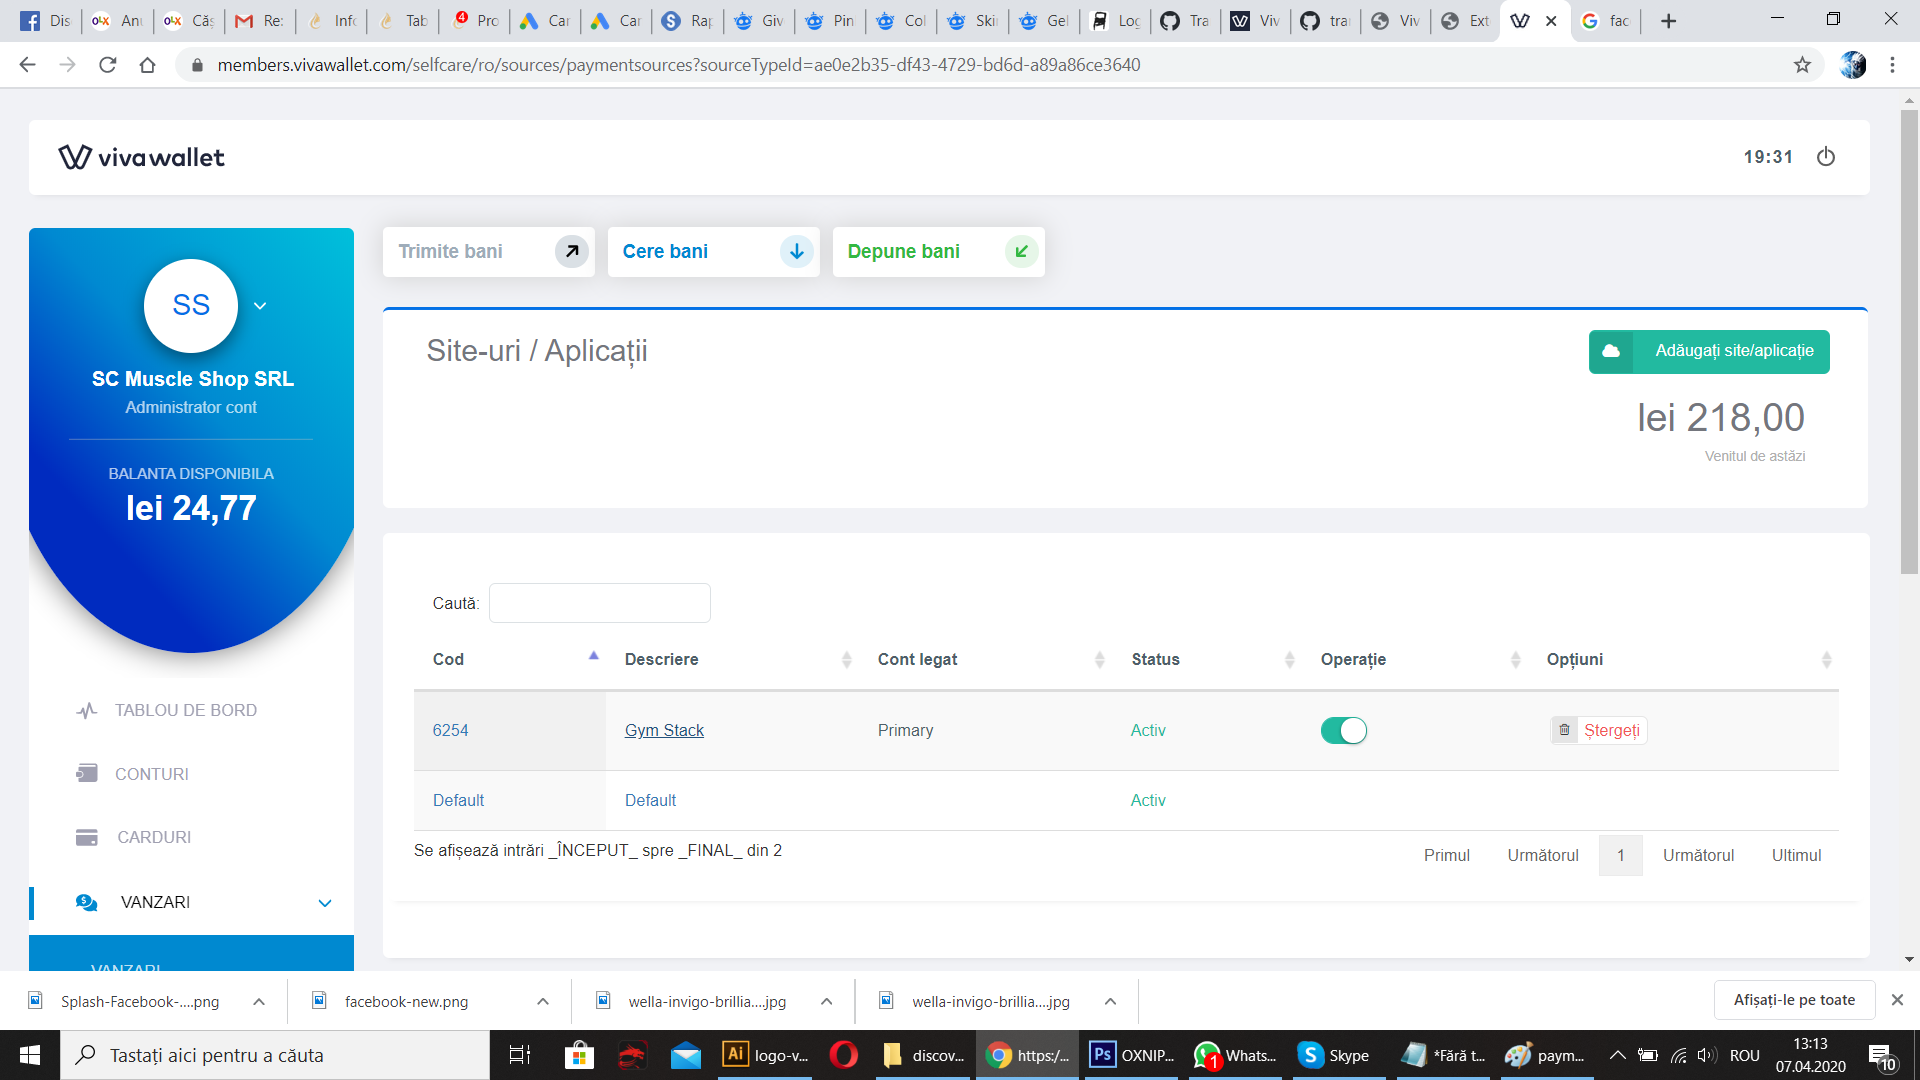This screenshot has width=1920, height=1080.
Task: Click the Caută search field
Action: [x=599, y=603]
